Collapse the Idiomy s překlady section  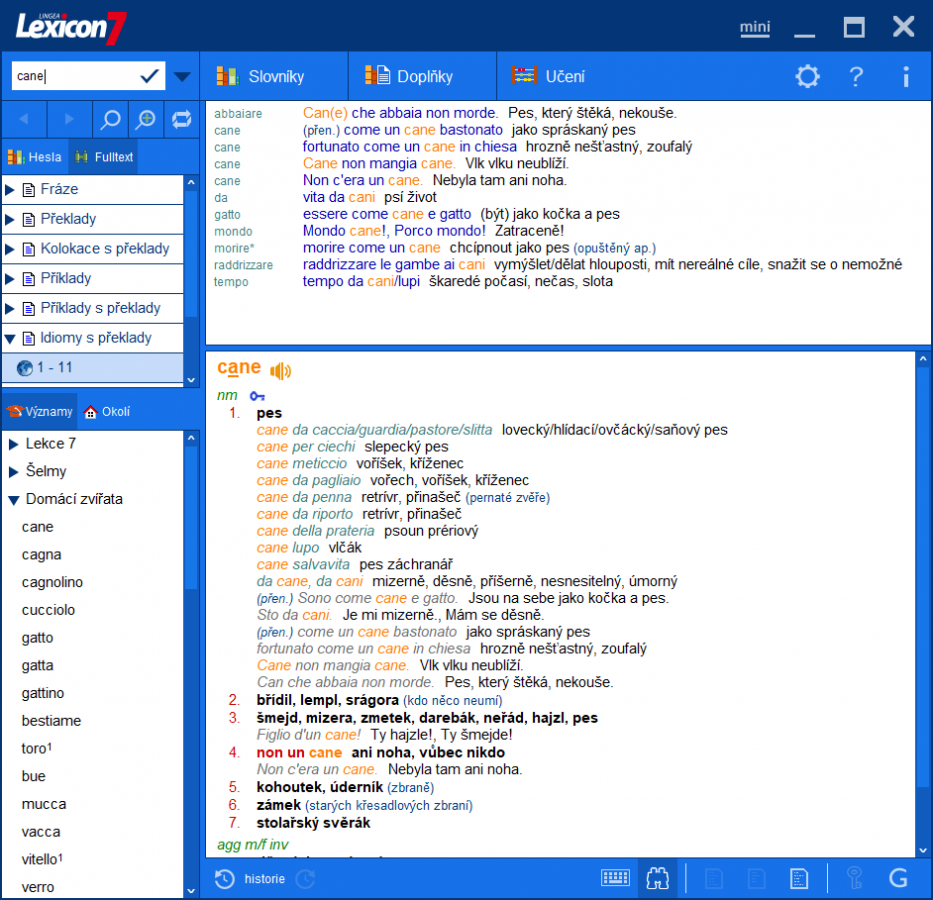click(11, 338)
